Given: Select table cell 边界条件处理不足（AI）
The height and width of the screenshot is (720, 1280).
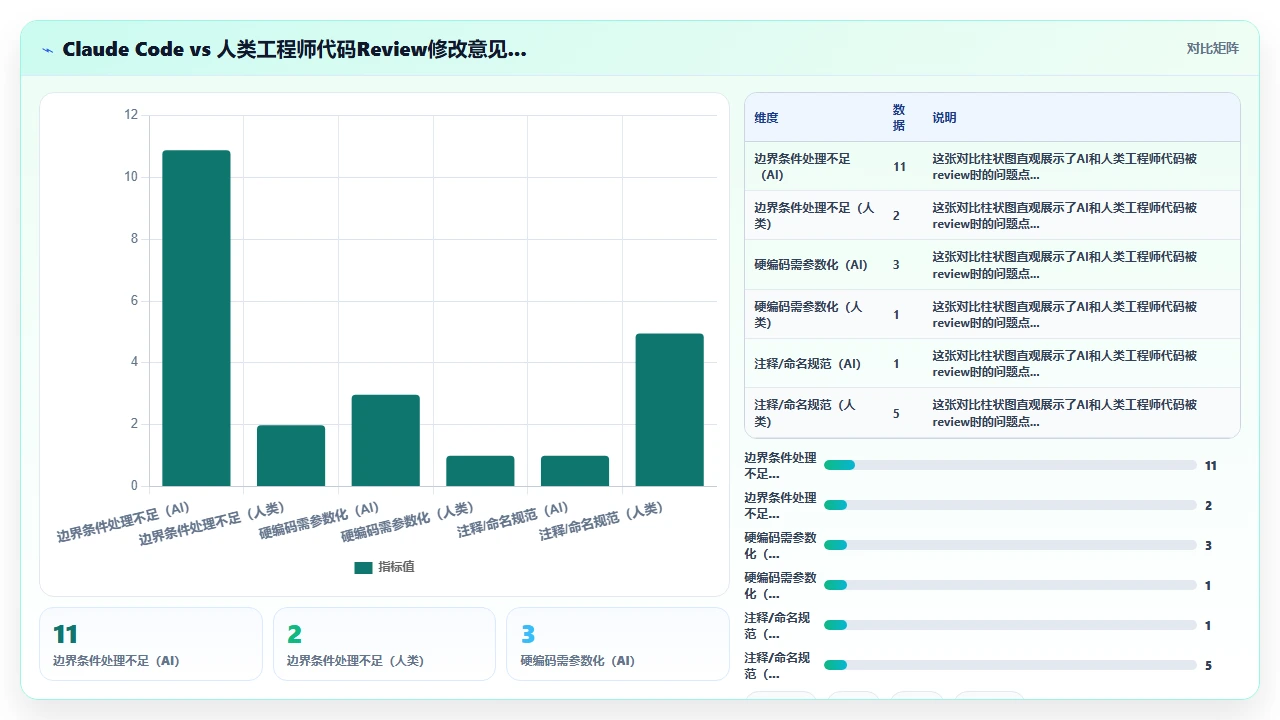Looking at the screenshot, I should [x=814, y=167].
